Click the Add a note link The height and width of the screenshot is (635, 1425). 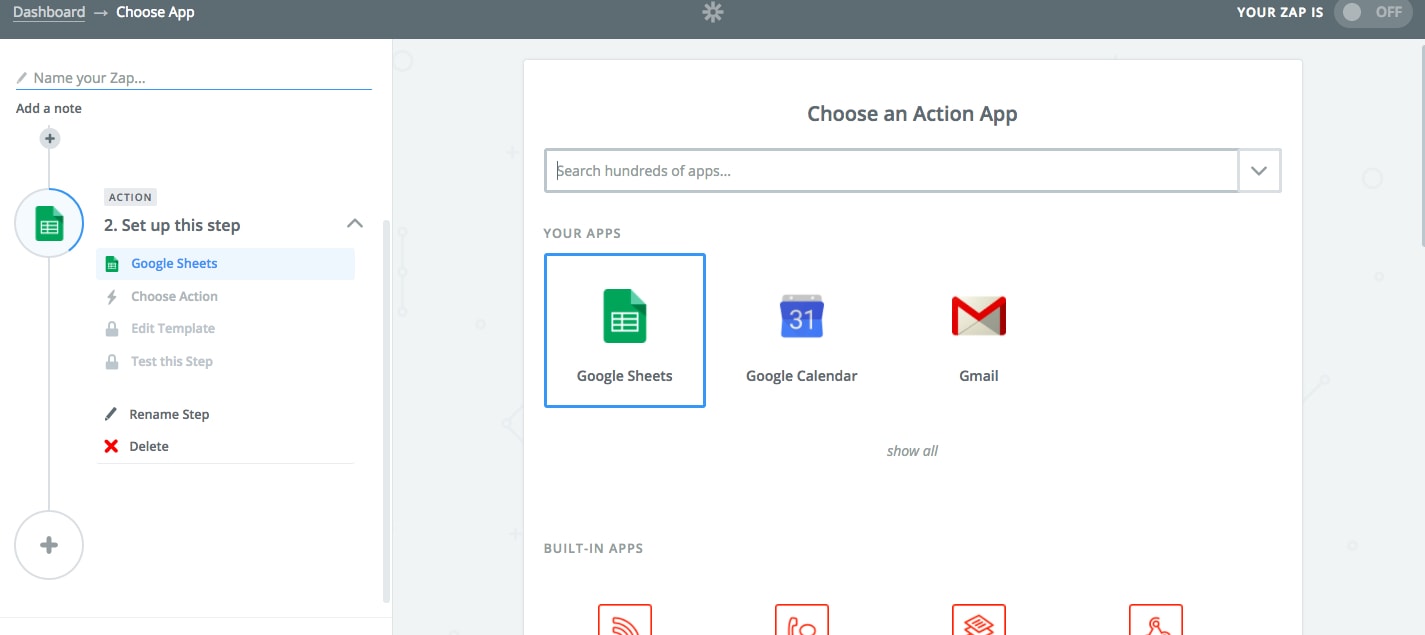49,108
